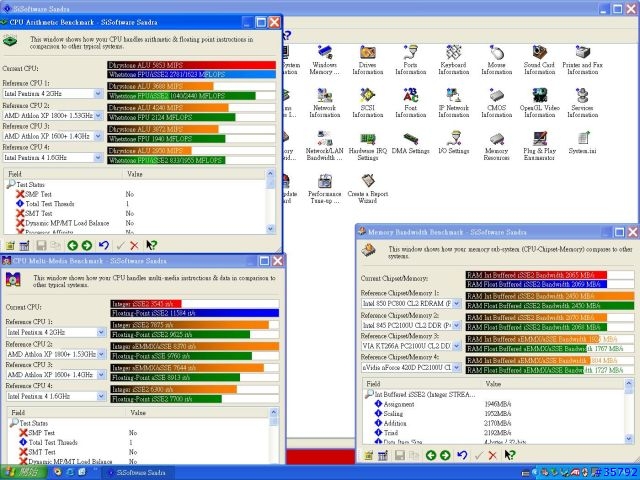The image size is (640, 480).
Task: Open Reference CPU 1 dropdown in CPU Arithmetic
Action: pos(98,93)
